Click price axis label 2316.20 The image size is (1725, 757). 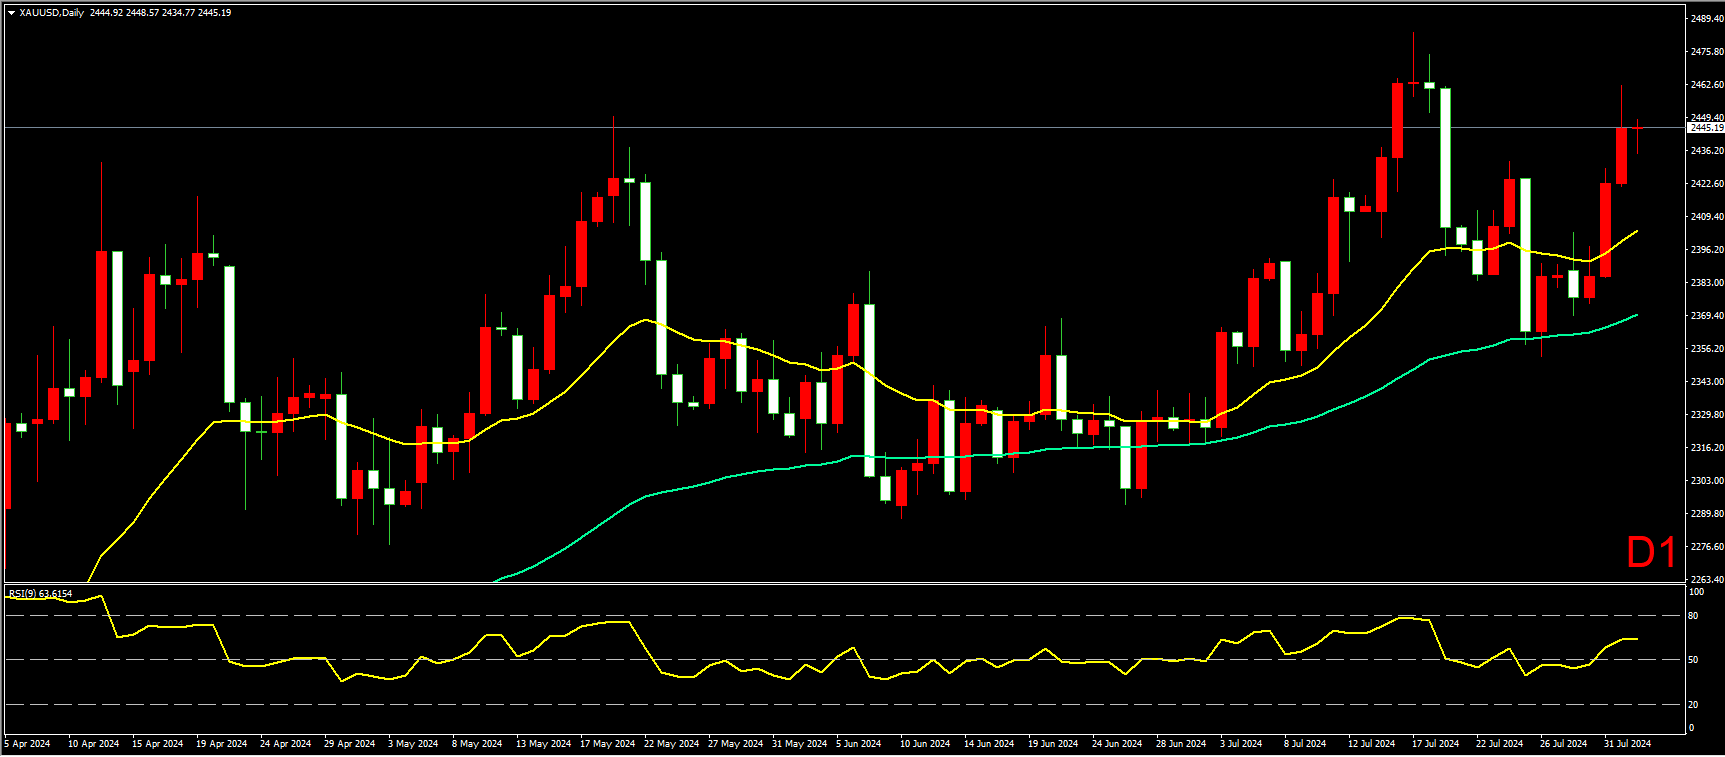click(1707, 448)
